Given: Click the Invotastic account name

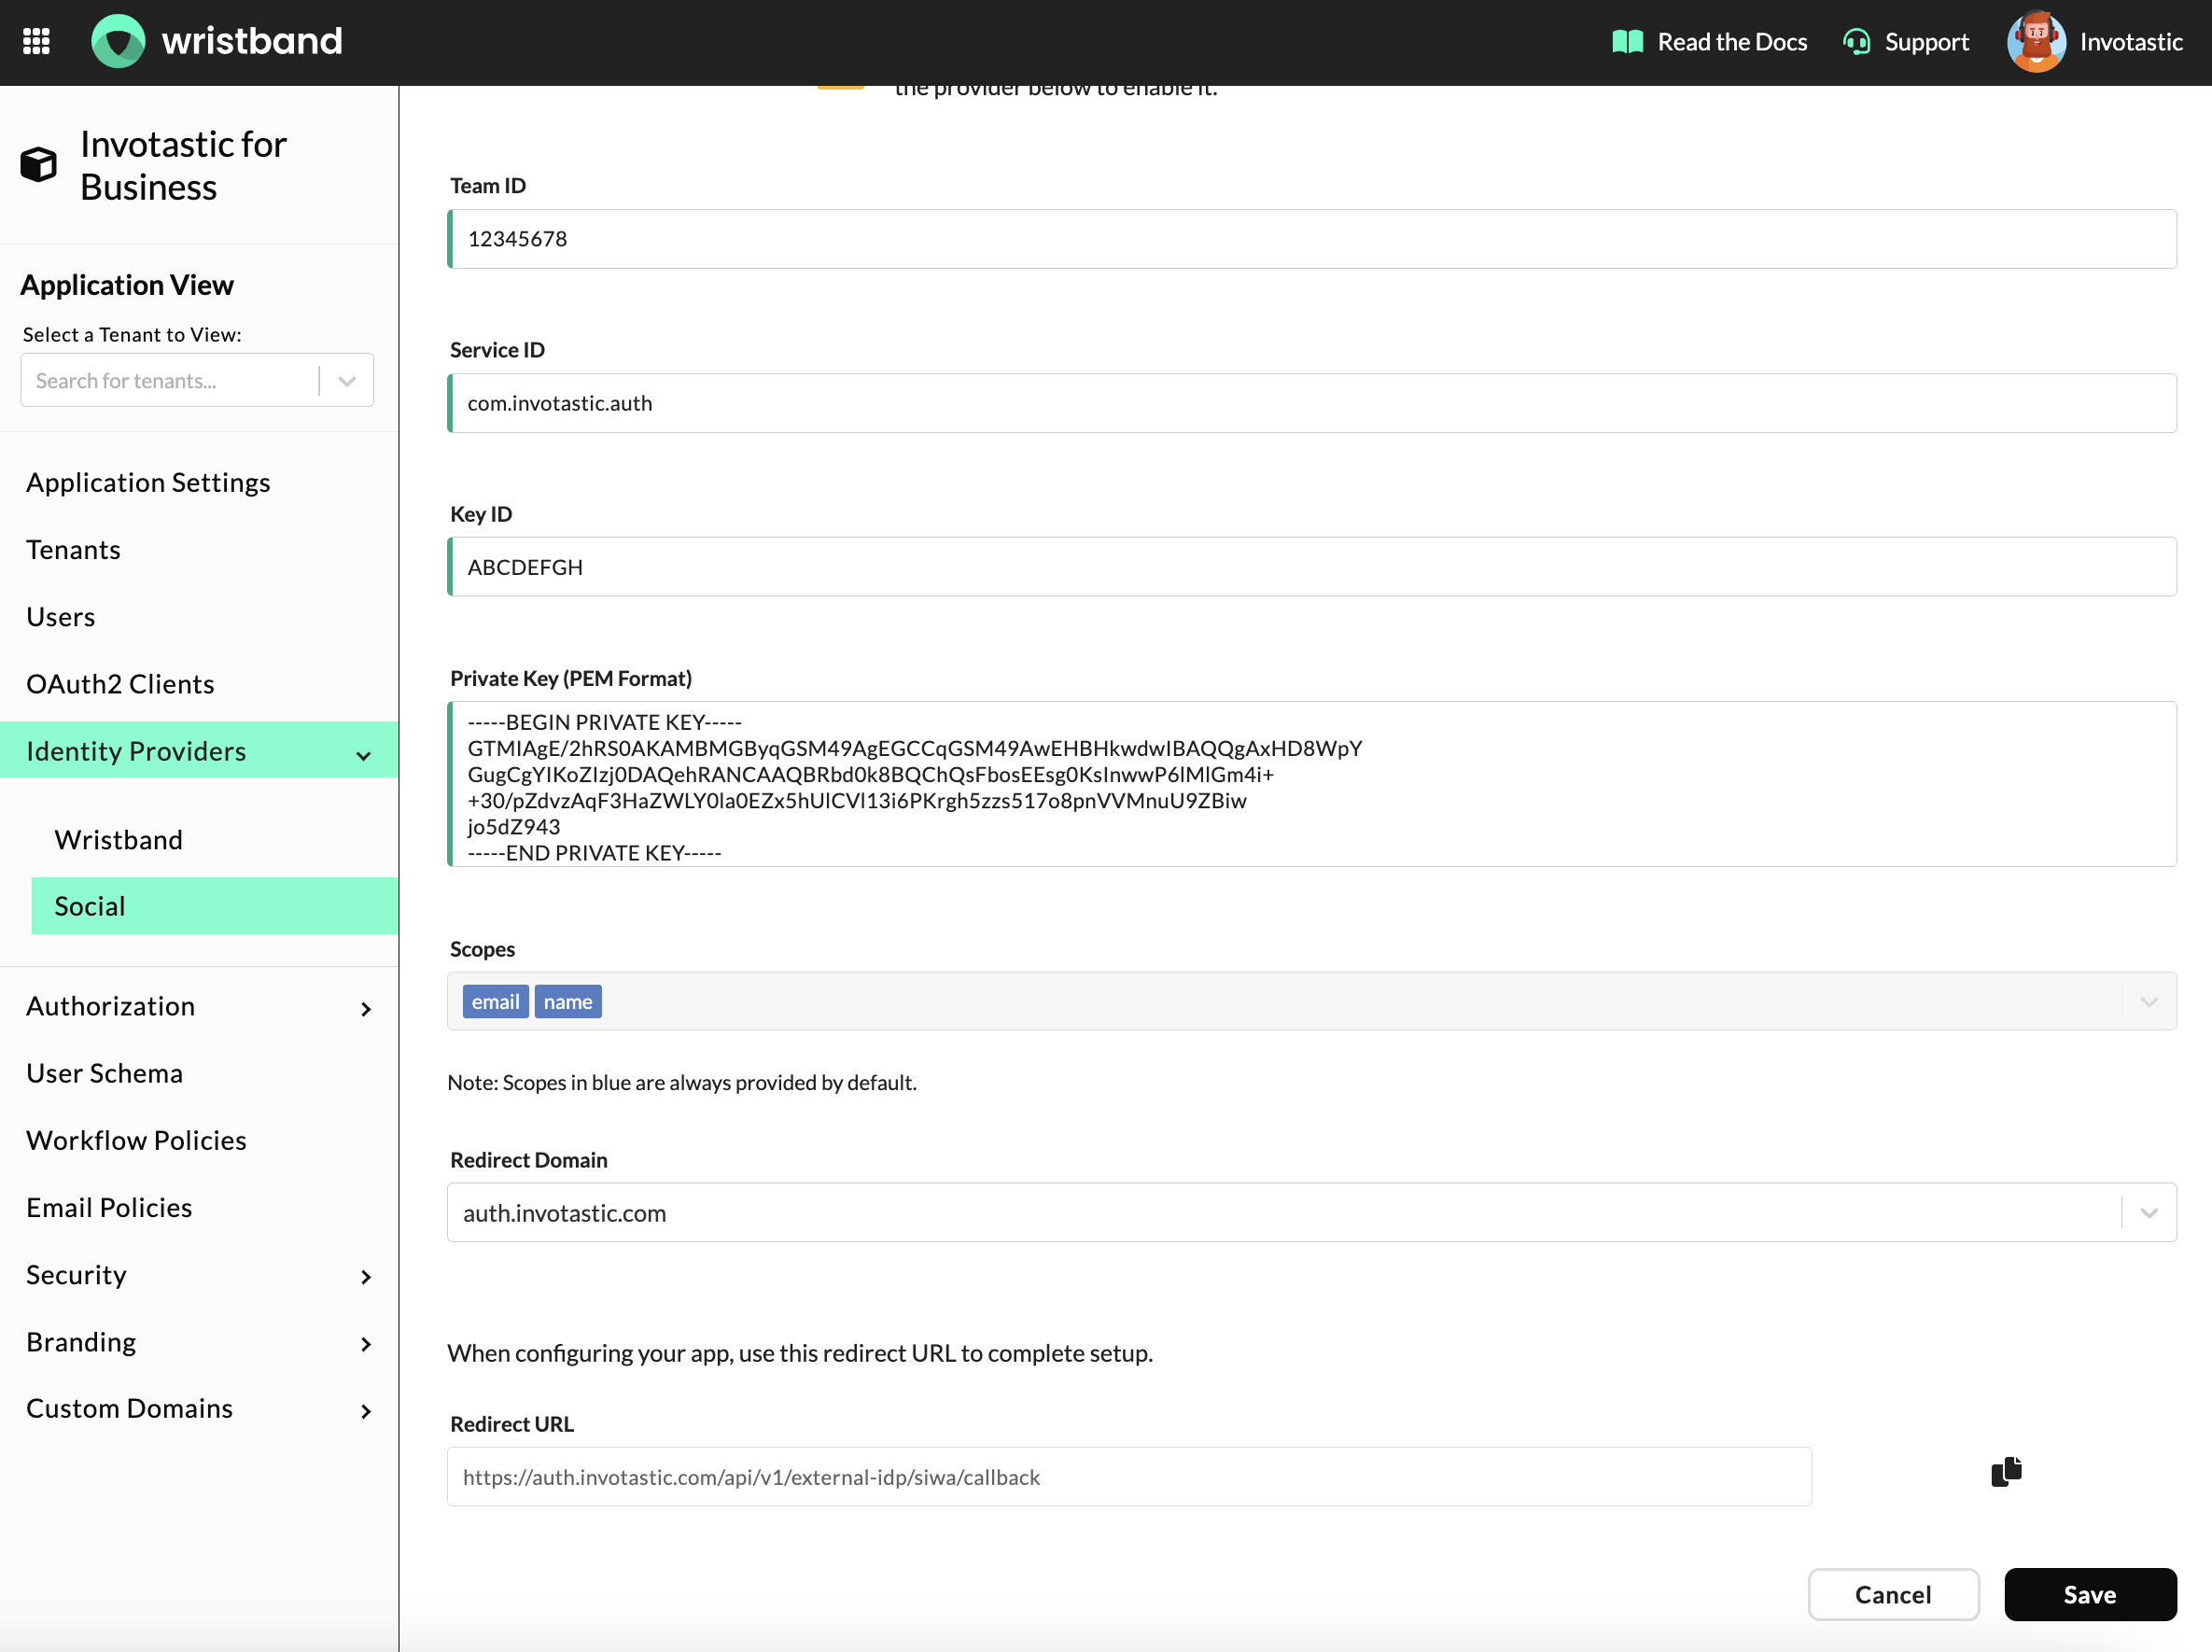Looking at the screenshot, I should [x=2131, y=42].
